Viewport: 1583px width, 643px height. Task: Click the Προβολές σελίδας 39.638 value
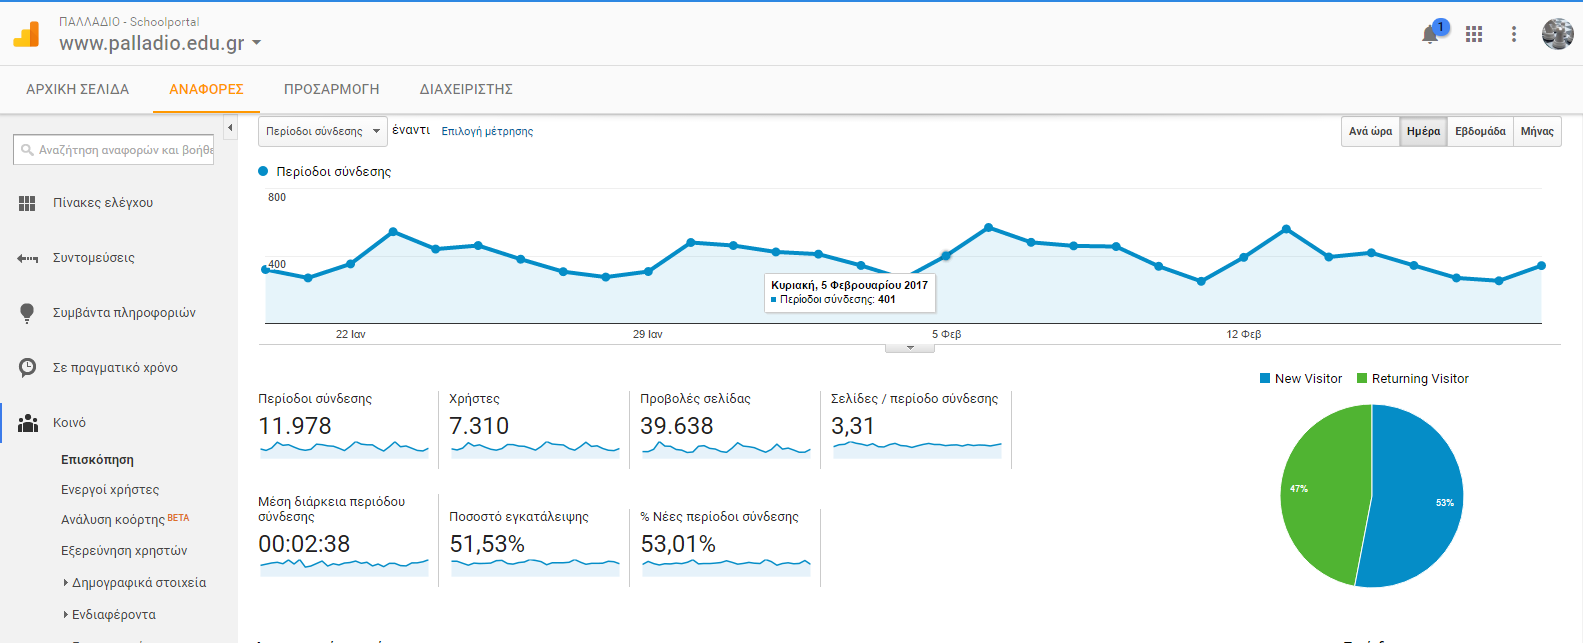[677, 426]
